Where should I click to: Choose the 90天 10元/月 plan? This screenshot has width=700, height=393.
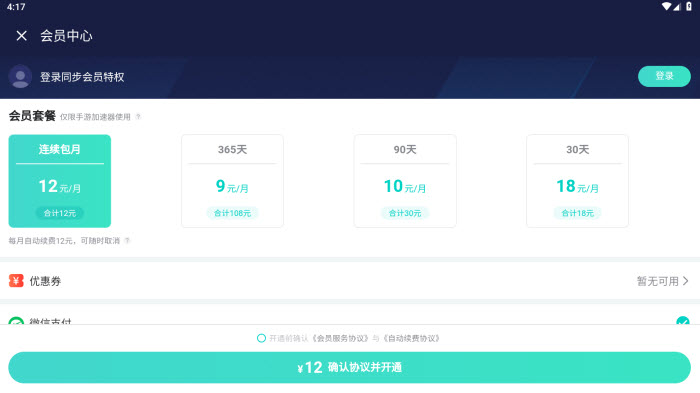(405, 181)
